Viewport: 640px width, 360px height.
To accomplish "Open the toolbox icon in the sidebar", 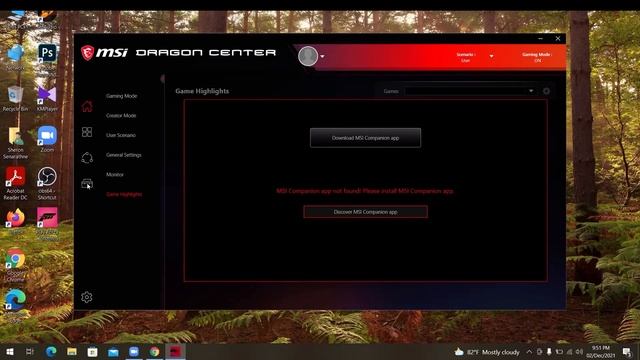I will [87, 184].
